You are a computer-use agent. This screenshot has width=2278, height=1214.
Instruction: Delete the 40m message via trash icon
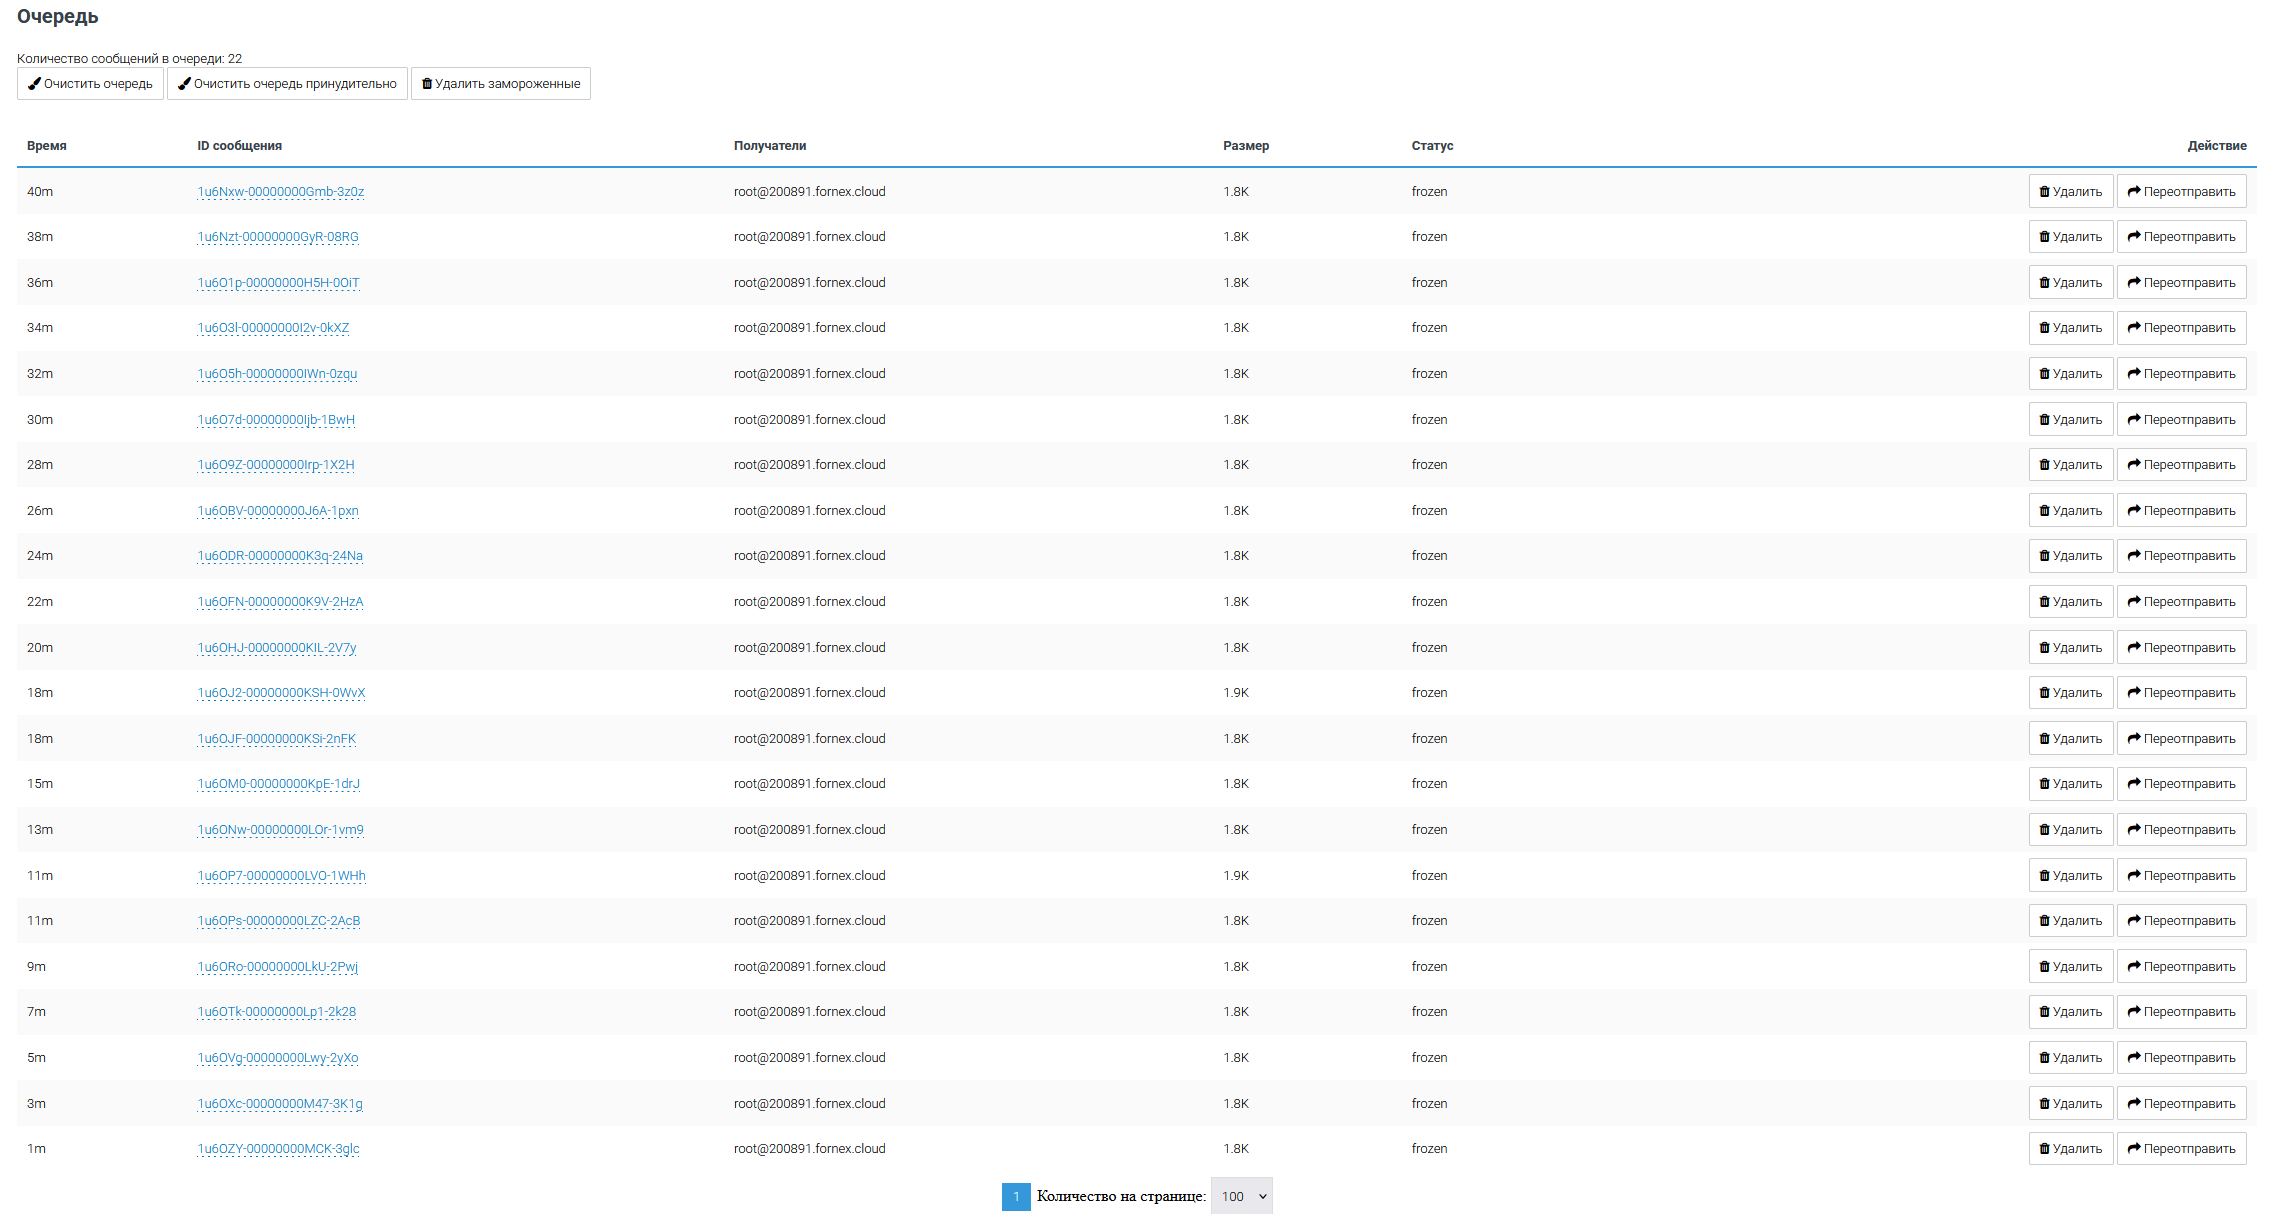coord(2044,192)
